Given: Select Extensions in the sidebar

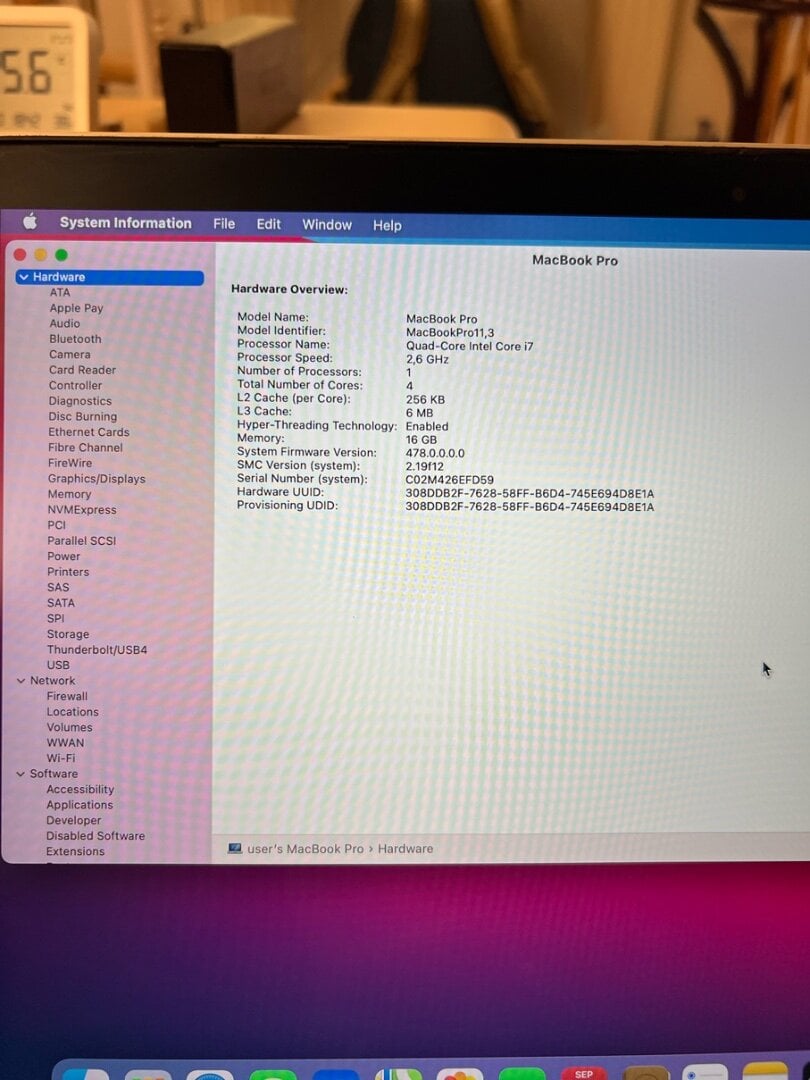Looking at the screenshot, I should click(75, 851).
